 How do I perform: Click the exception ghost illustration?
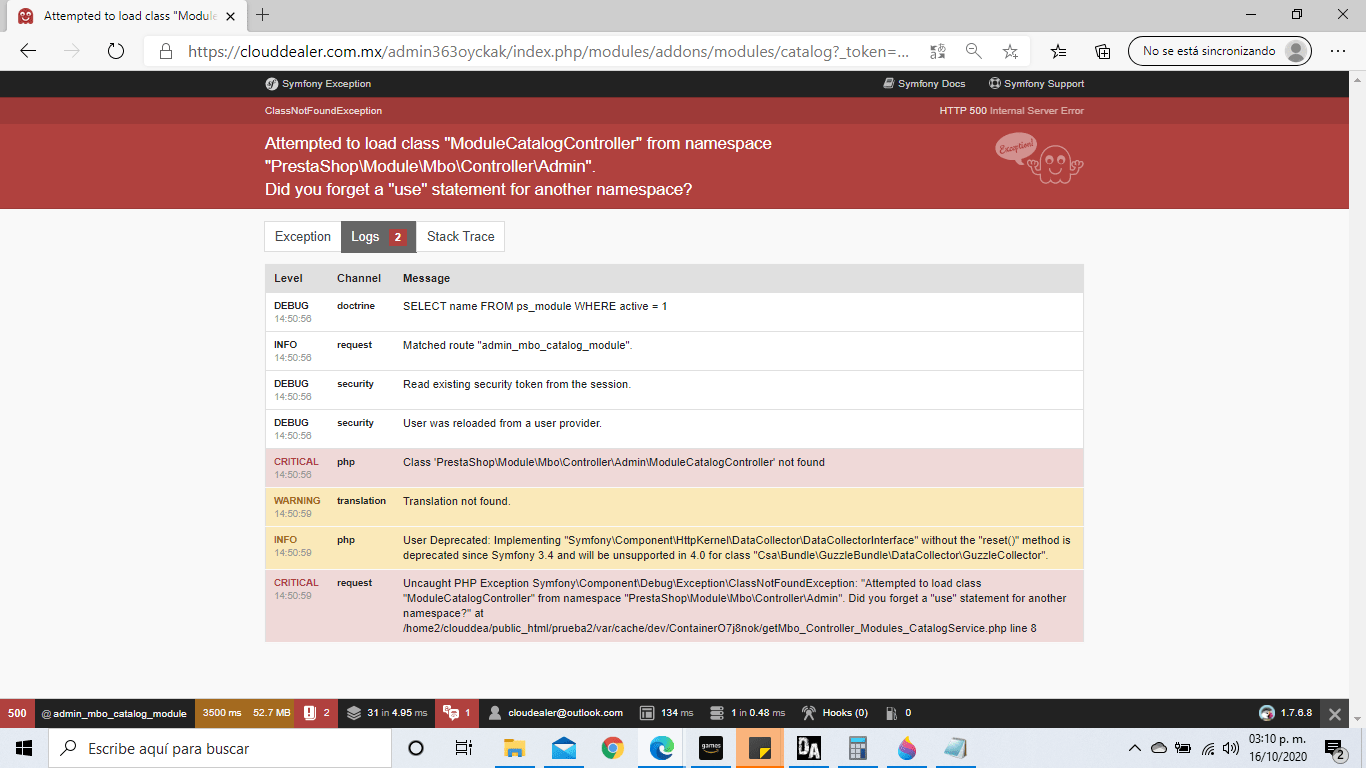tap(1039, 160)
